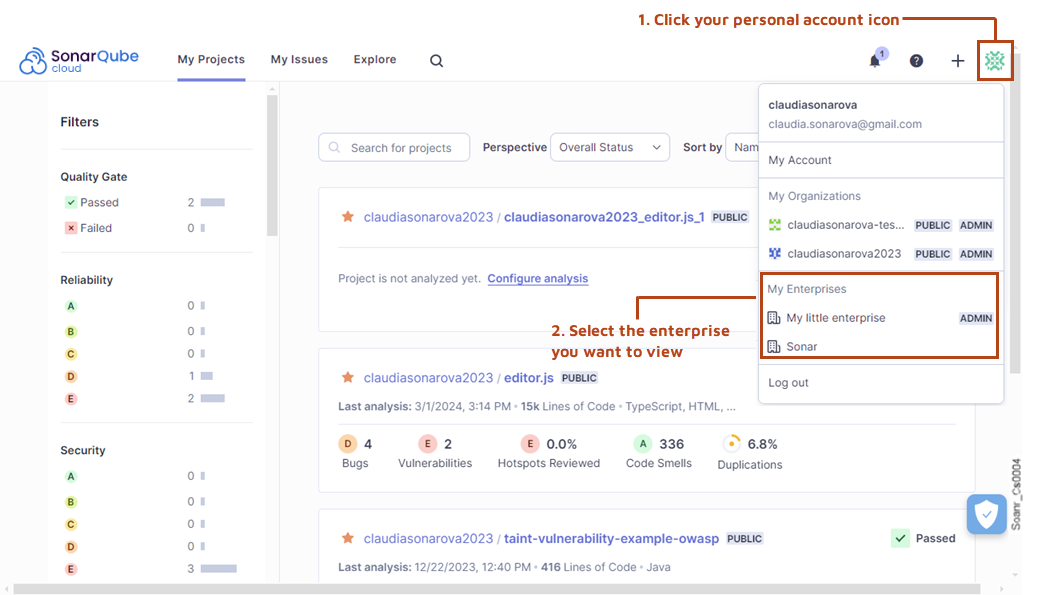1042x595 pixels.
Task: Click the blue shield widget icon
Action: pyautogui.click(x=987, y=514)
